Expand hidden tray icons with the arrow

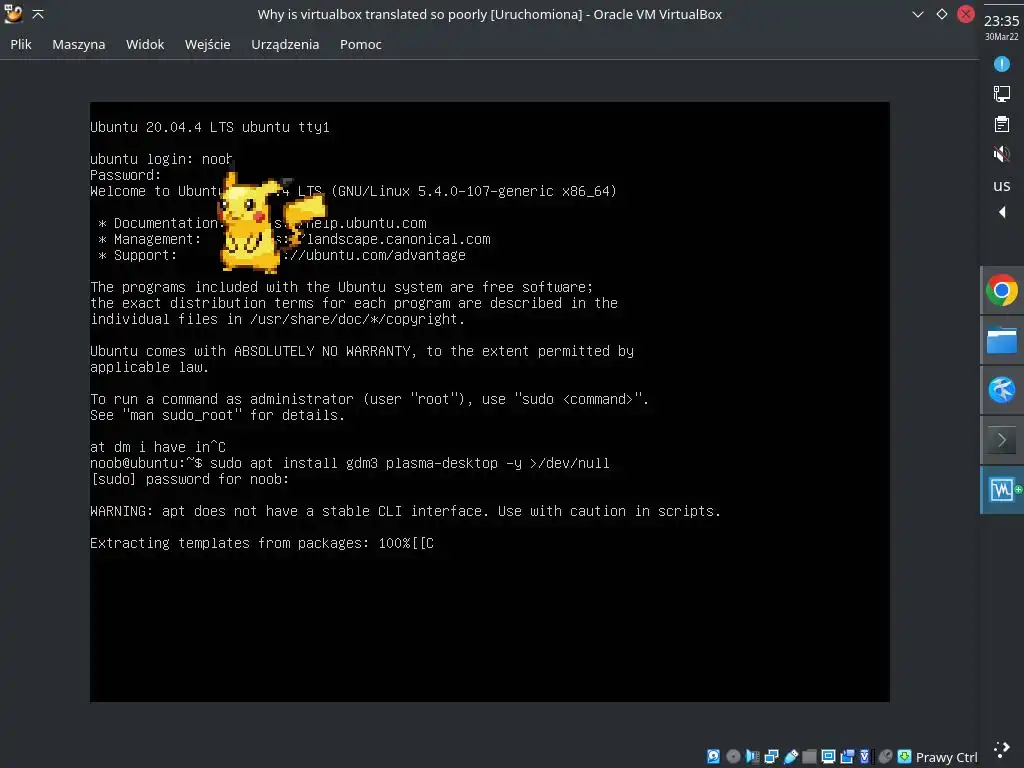[1002, 212]
